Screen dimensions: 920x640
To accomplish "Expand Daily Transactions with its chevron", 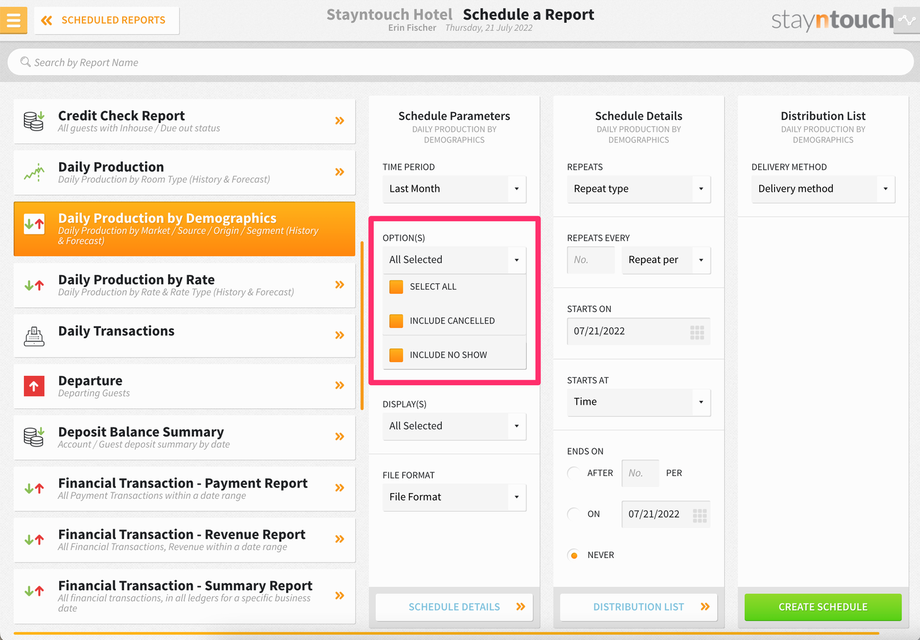I will 339,335.
